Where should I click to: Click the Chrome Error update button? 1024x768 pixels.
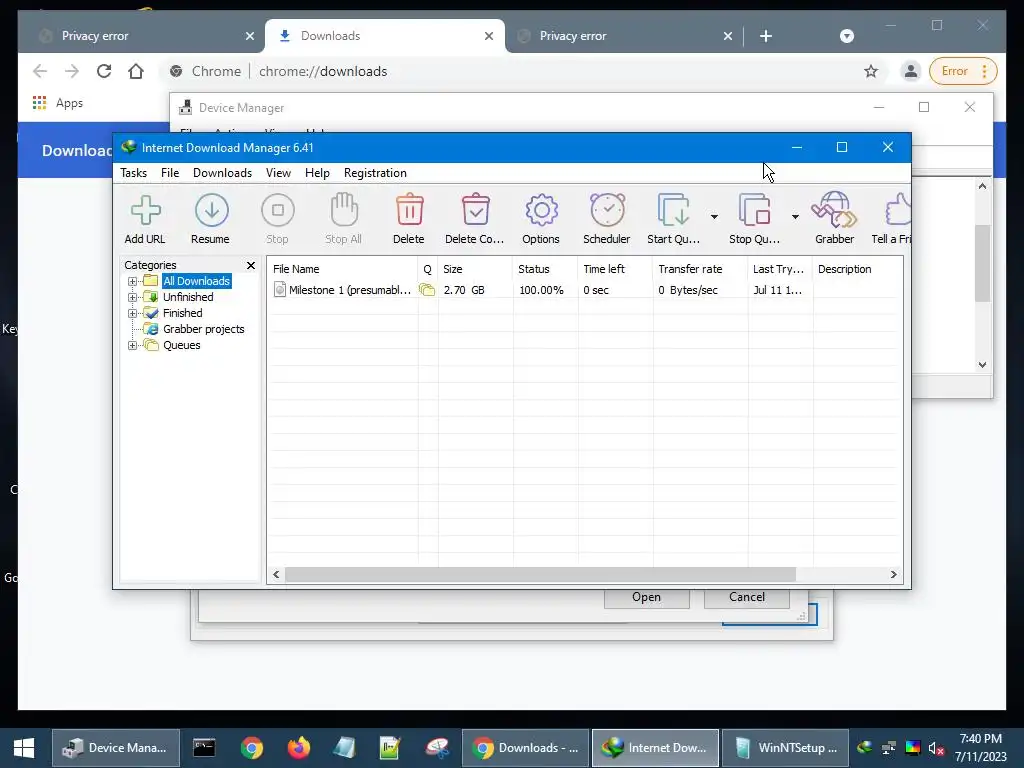963,71
